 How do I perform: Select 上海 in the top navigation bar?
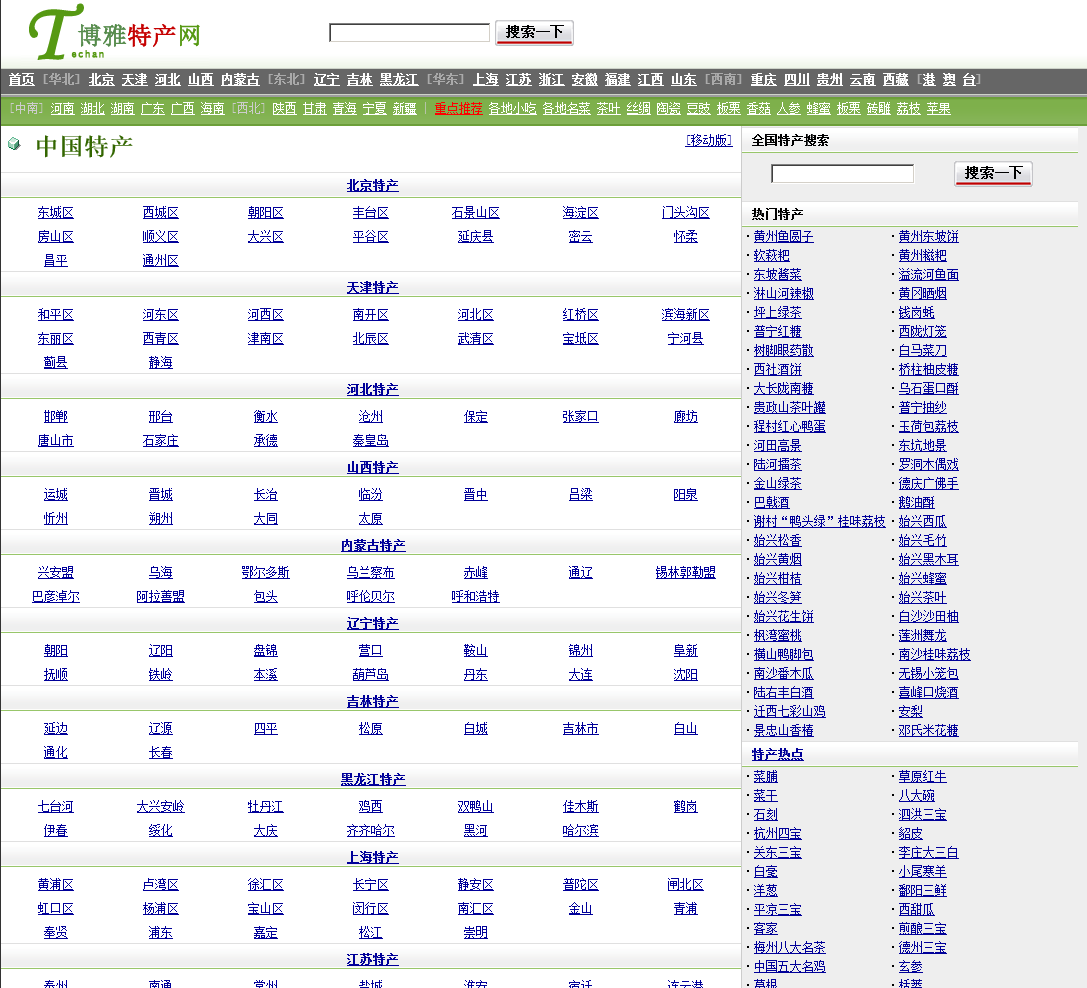(x=485, y=80)
